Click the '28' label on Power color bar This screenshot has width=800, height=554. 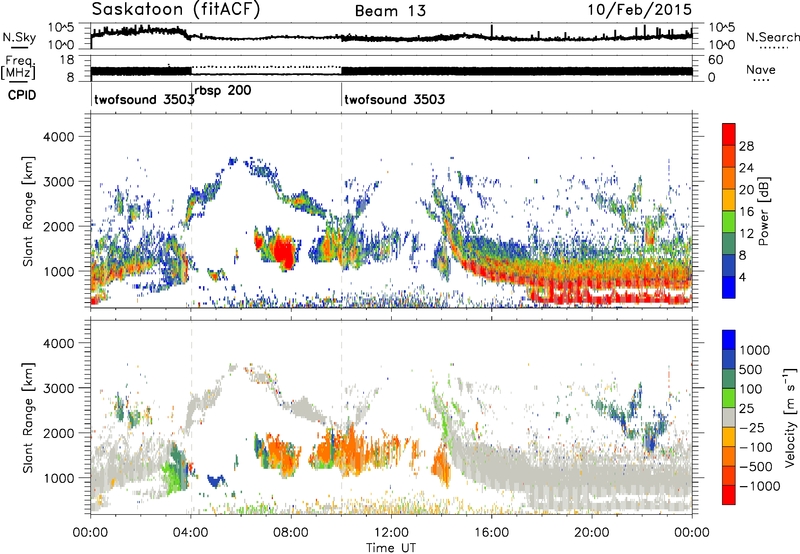click(x=746, y=146)
